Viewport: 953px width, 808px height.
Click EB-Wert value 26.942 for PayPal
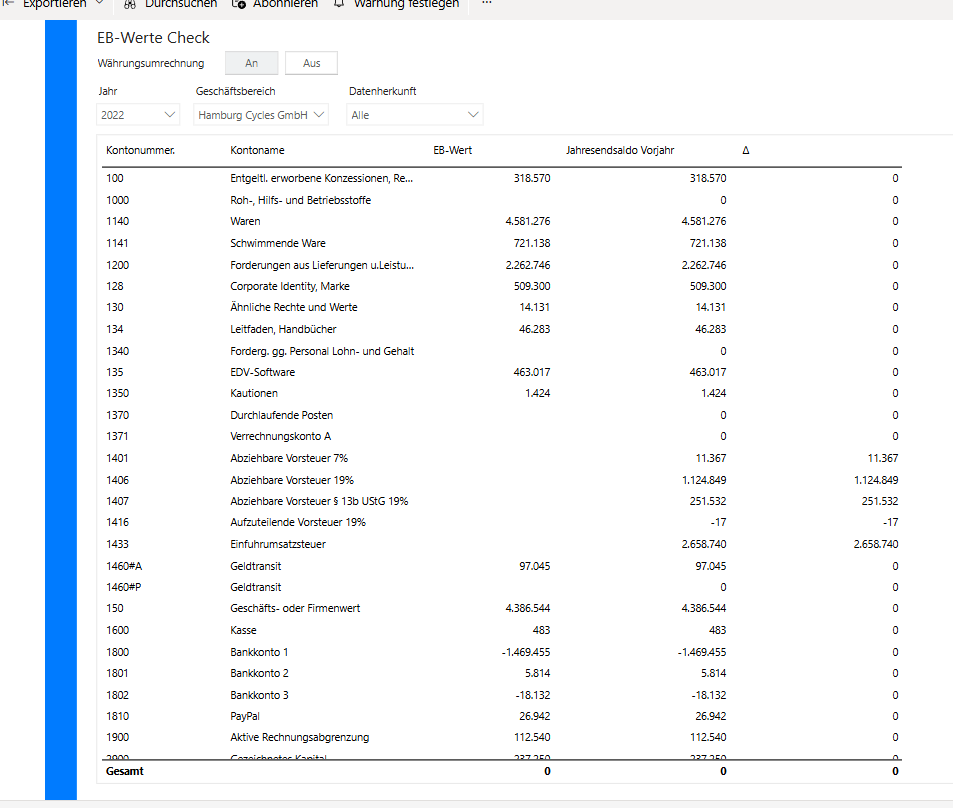coord(534,716)
